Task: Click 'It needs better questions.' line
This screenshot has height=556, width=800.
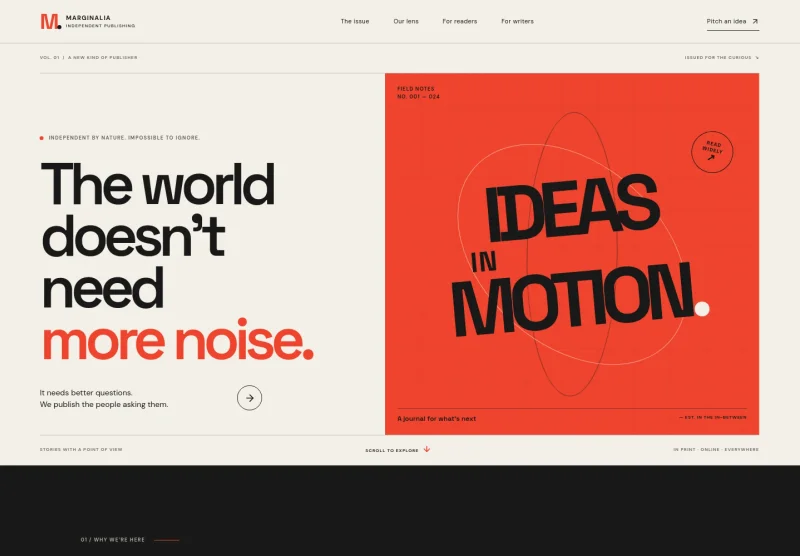Action: (86, 393)
